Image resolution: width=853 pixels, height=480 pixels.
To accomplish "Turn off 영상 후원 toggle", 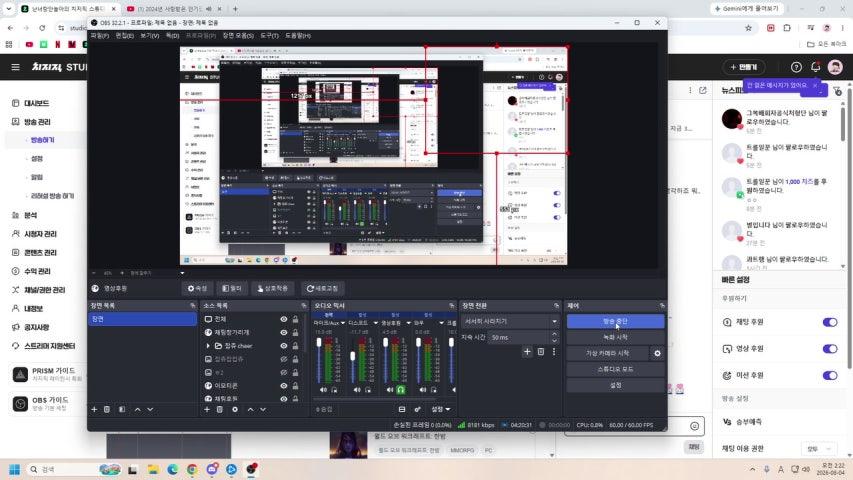I will click(x=830, y=349).
